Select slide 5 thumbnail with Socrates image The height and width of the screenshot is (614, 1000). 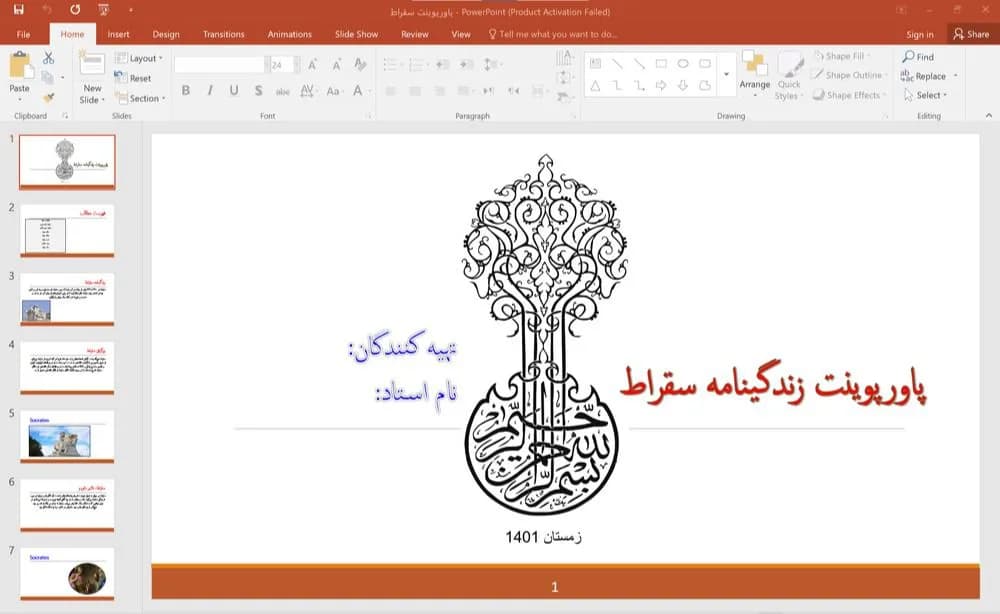[67, 437]
